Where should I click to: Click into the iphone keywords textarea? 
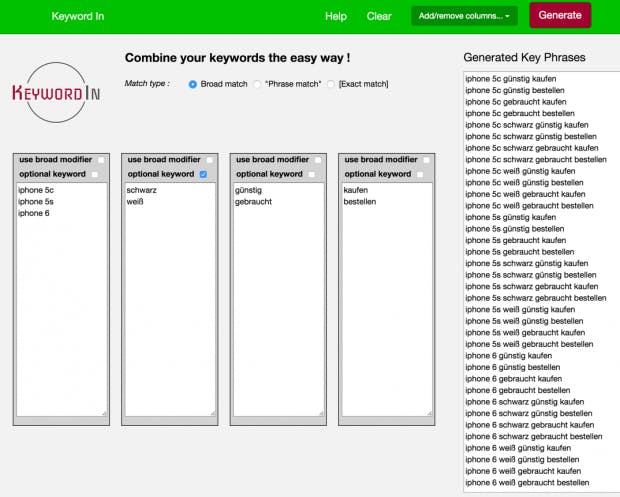[62, 299]
